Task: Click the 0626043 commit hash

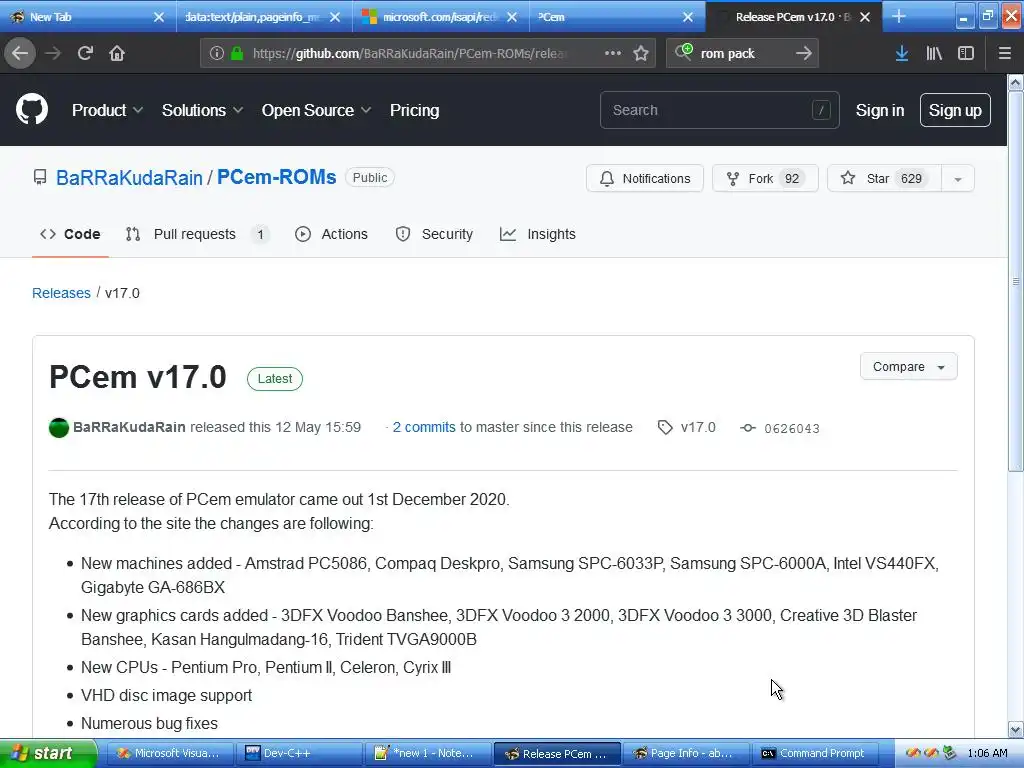Action: [792, 428]
